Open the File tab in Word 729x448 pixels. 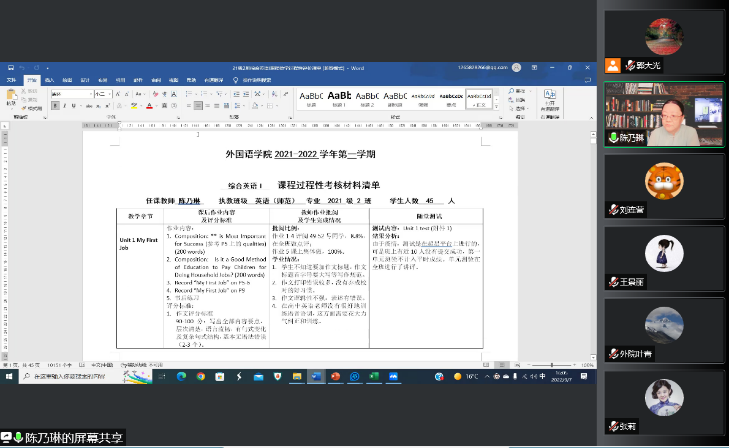click(x=11, y=79)
